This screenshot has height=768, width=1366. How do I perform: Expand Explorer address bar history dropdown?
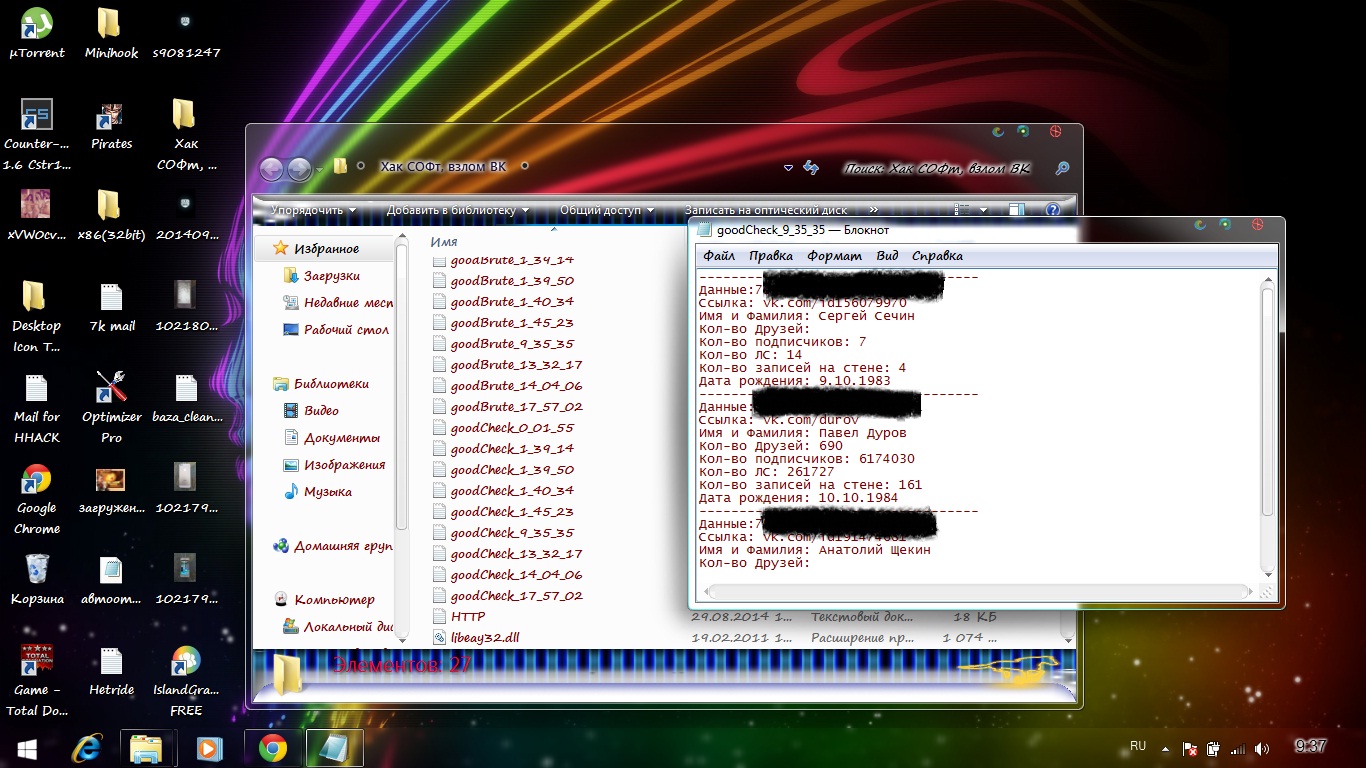click(x=788, y=168)
